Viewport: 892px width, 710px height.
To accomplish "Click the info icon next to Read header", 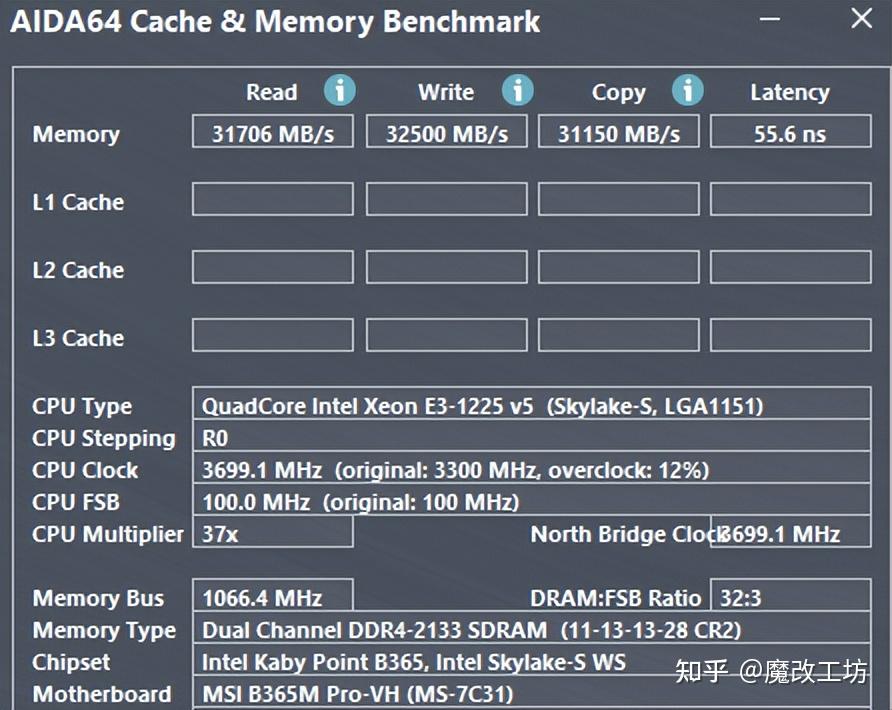I will pyautogui.click(x=340, y=91).
